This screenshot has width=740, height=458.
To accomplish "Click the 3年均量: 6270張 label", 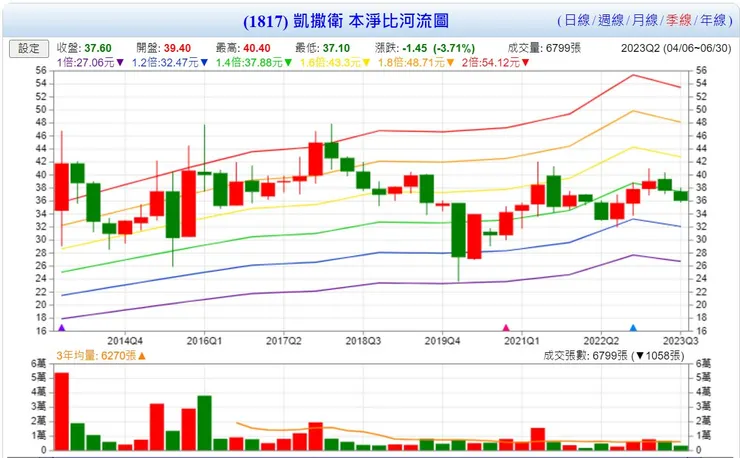I will [x=101, y=356].
